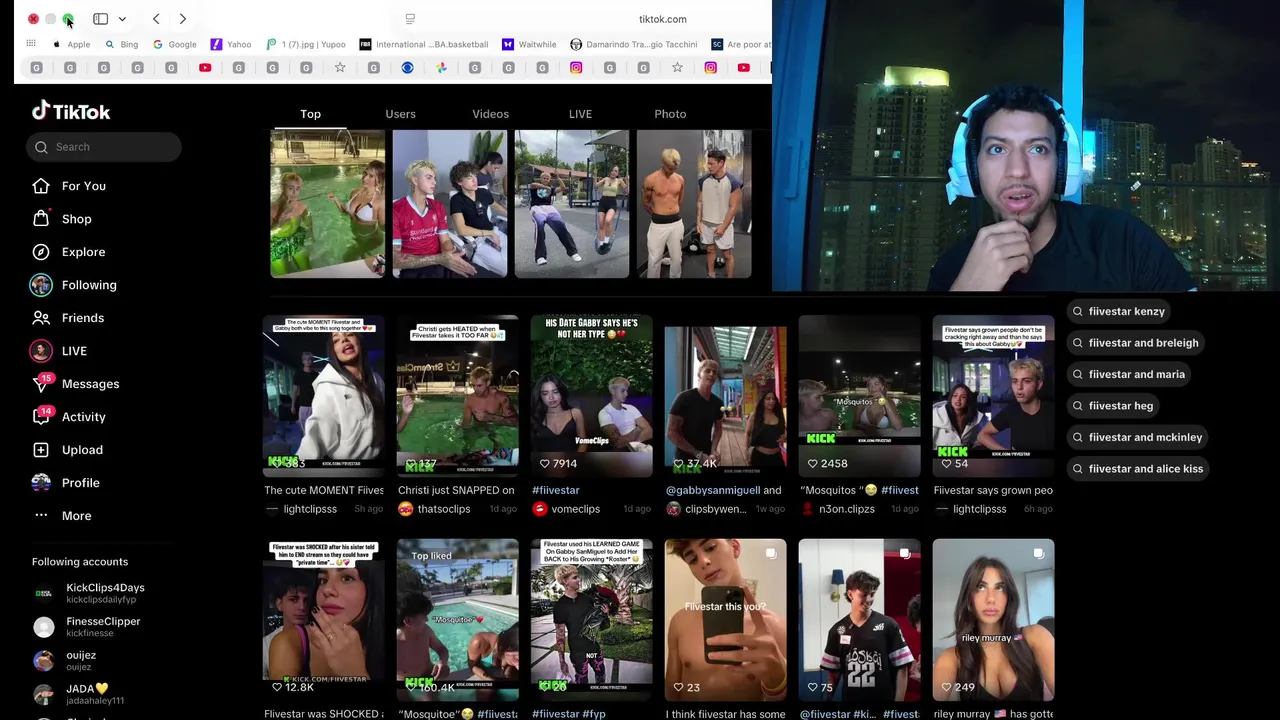1280x720 pixels.
Task: Switch to the LIVE results tab
Action: point(580,114)
